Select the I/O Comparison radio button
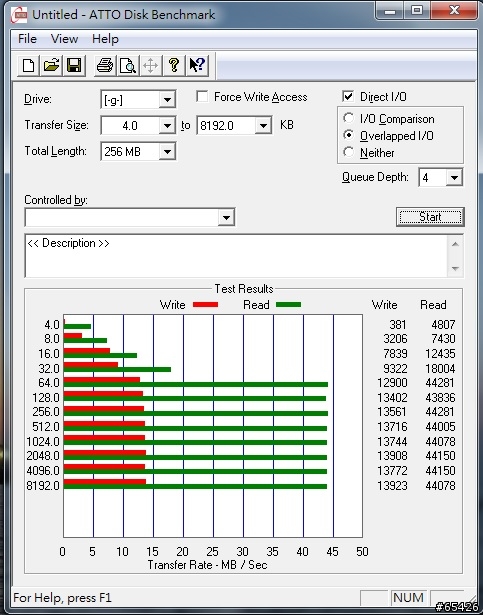The width and height of the screenshot is (483, 615). pos(348,118)
